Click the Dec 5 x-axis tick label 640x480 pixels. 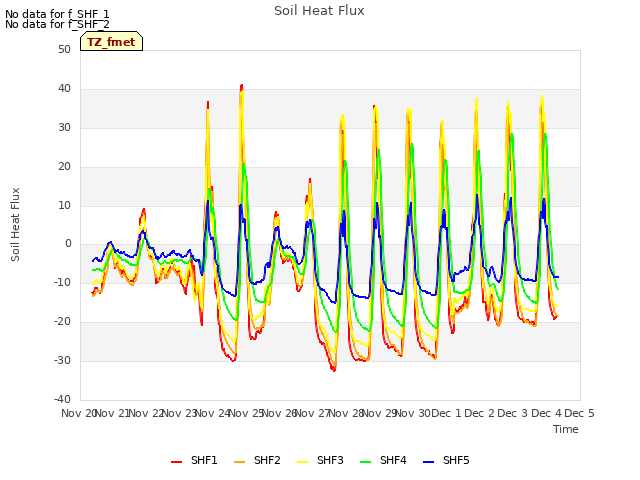tap(579, 413)
